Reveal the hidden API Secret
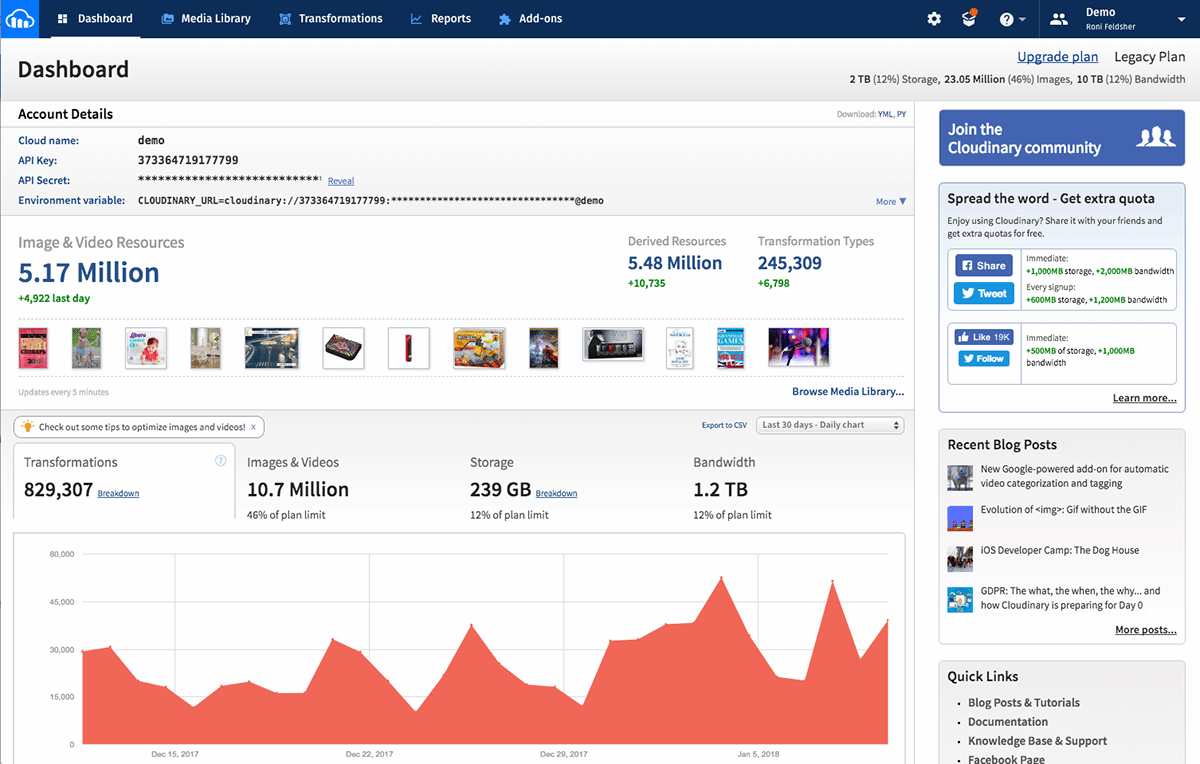 pos(340,180)
